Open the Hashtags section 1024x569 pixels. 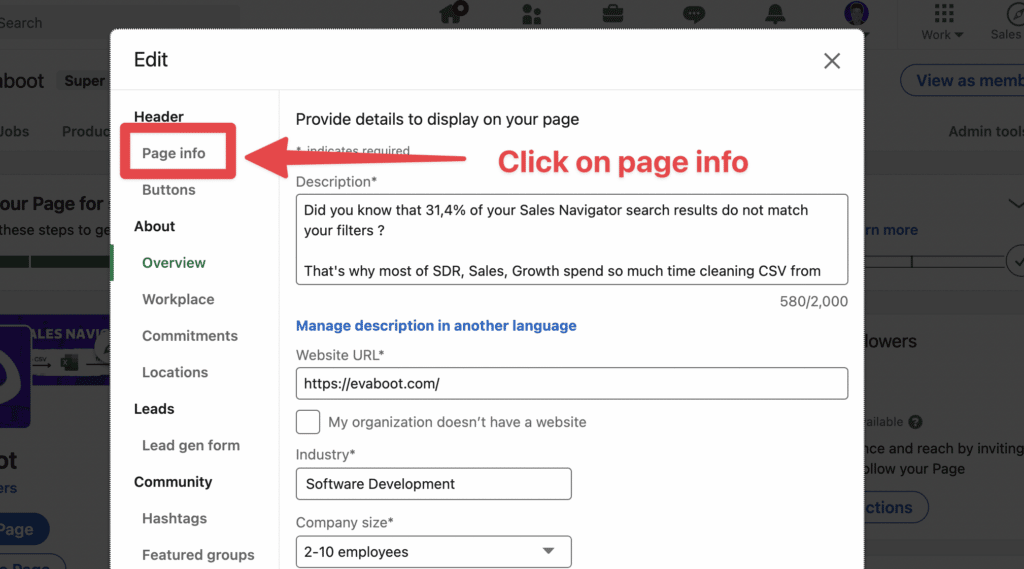click(174, 519)
